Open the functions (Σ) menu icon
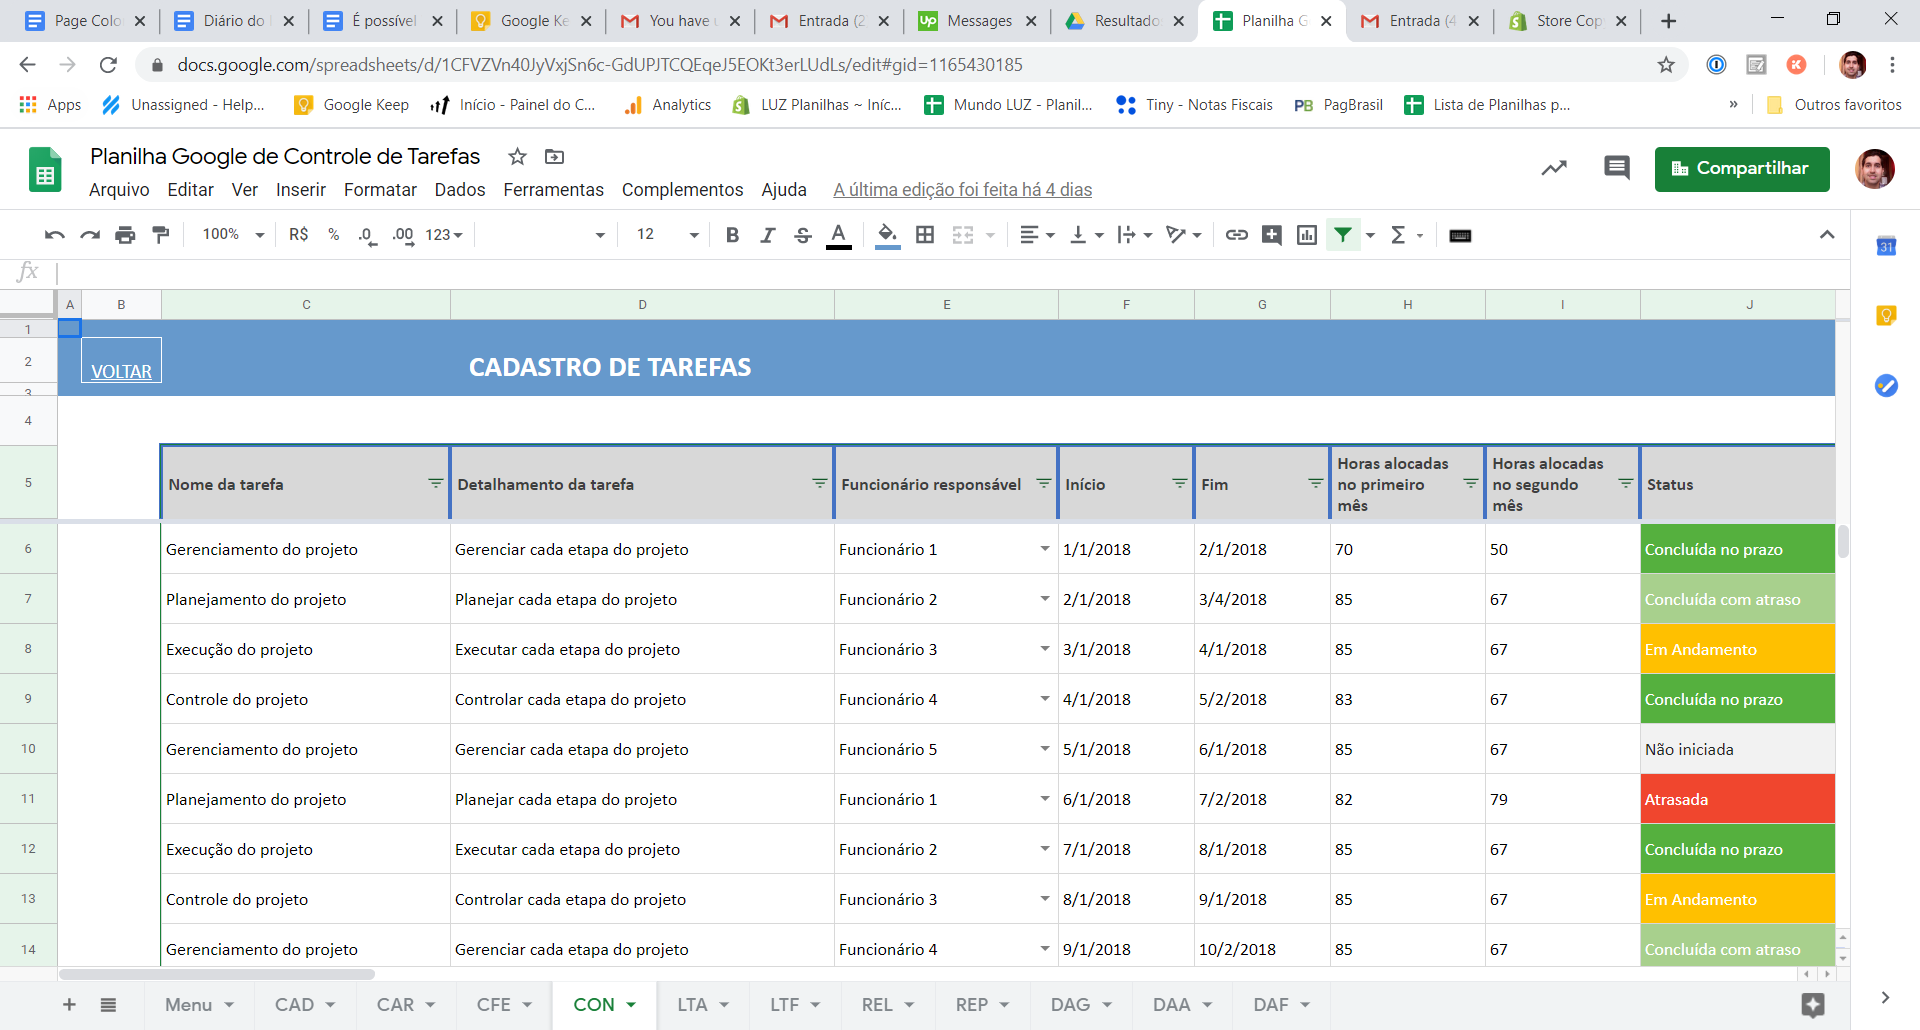Image resolution: width=1920 pixels, height=1030 pixels. (x=1399, y=235)
